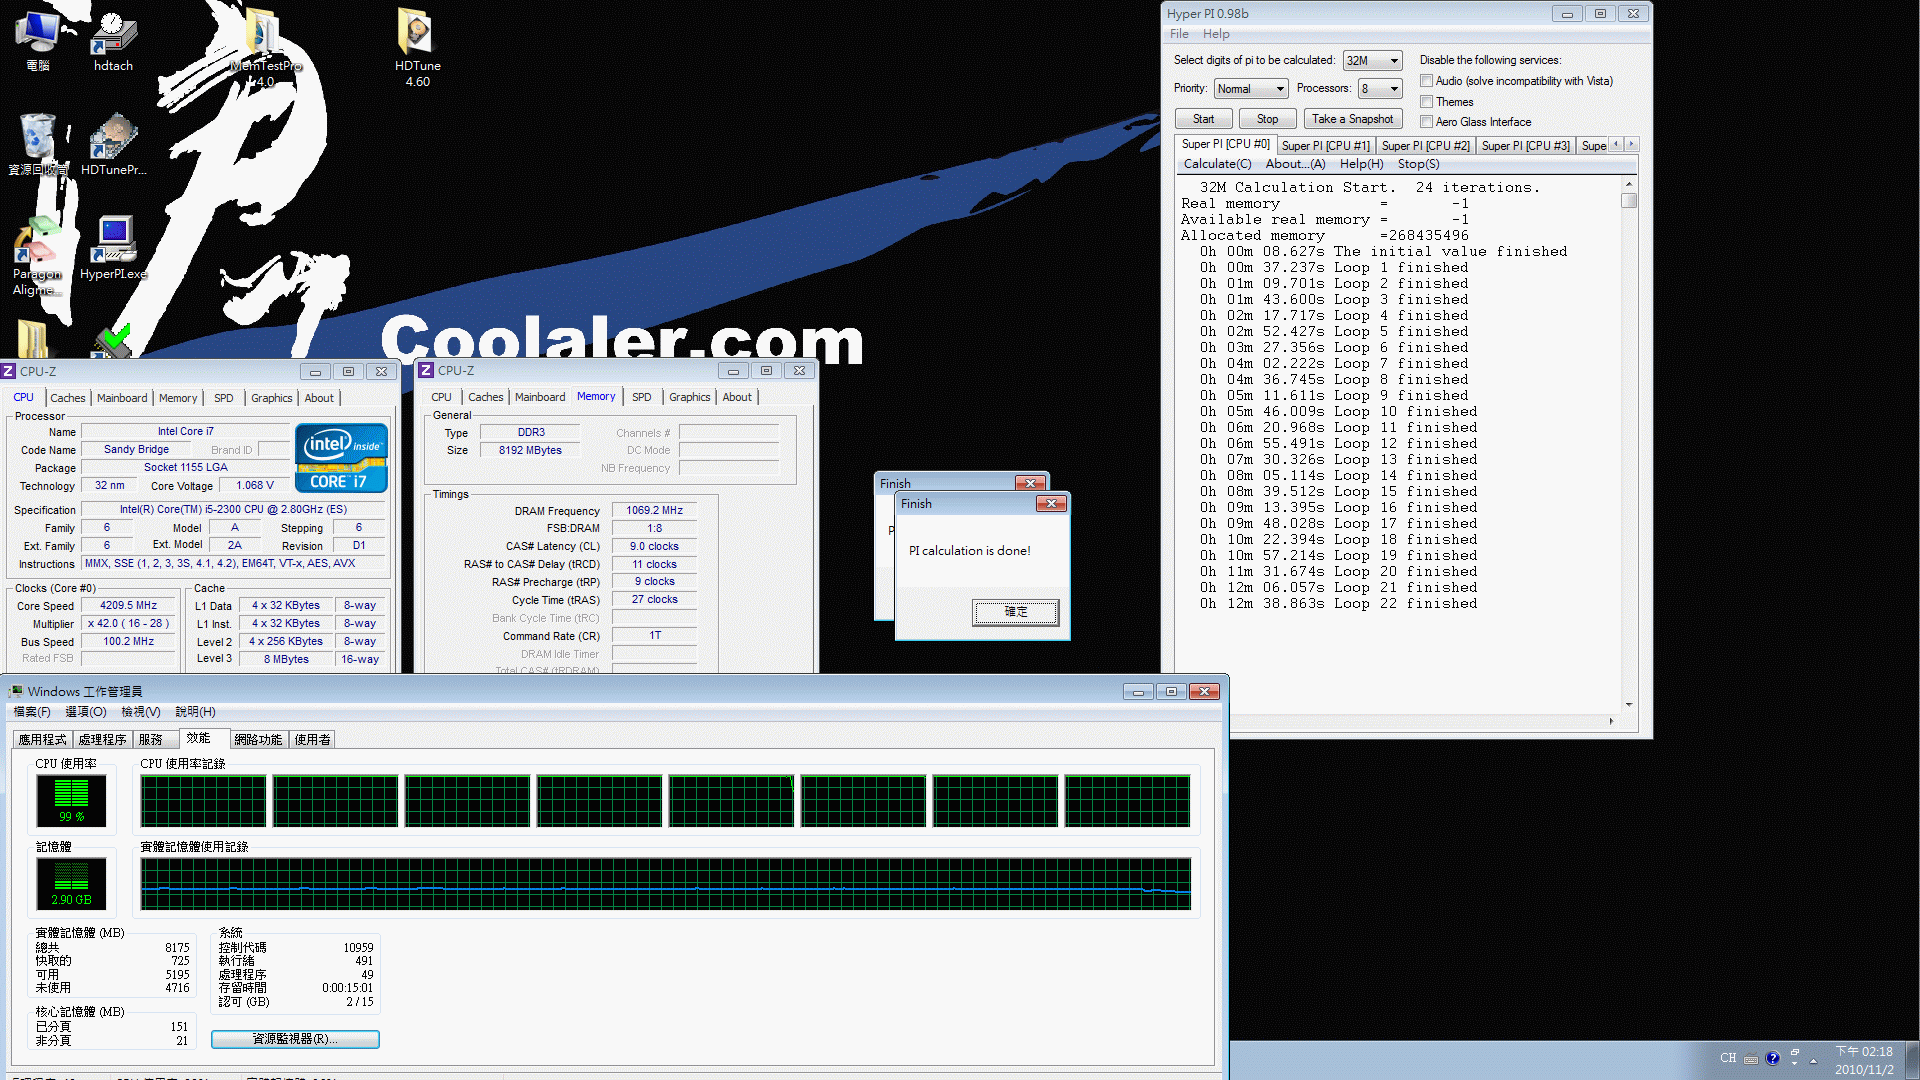Click the Show Desktop strip beside the clock
Screen dimensions: 1920x1080
(1912, 1060)
